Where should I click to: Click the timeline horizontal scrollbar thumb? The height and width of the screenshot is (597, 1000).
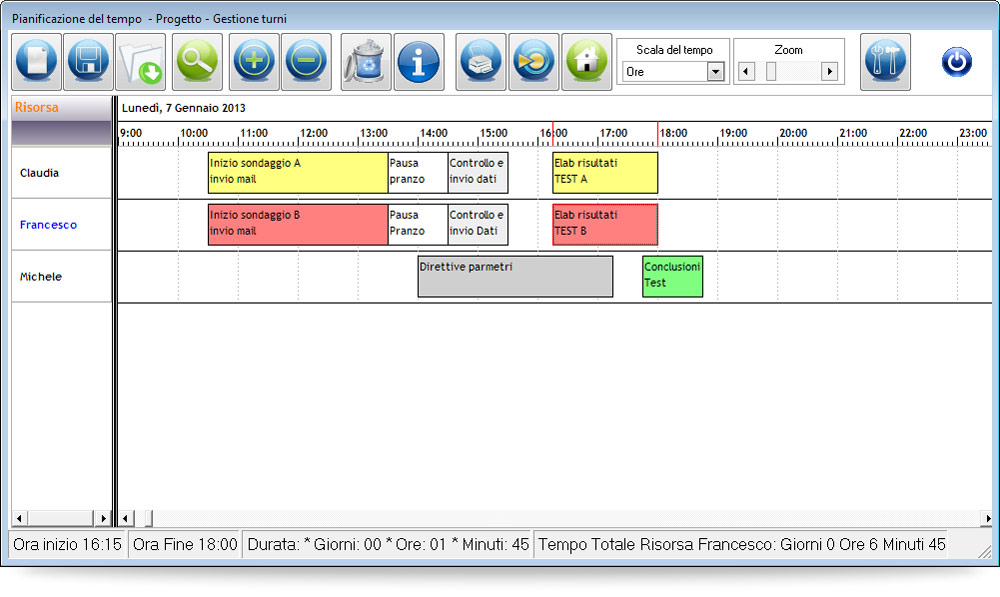[148, 518]
